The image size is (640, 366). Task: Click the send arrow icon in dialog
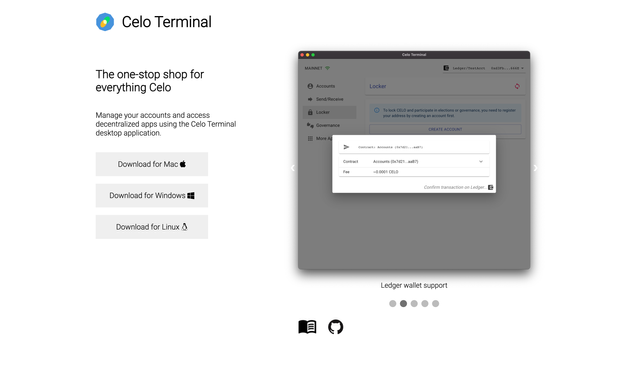click(x=347, y=147)
